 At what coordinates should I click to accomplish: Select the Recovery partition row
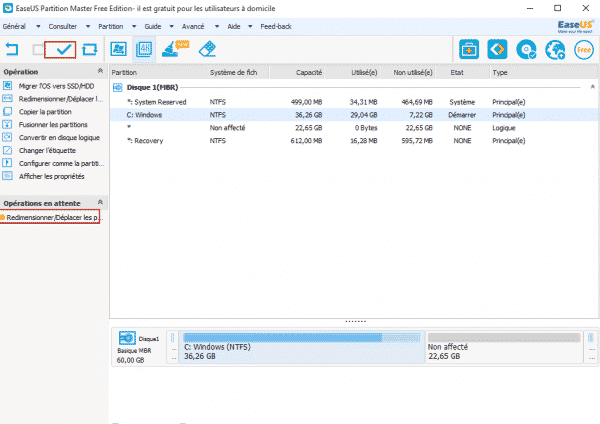pyautogui.click(x=354, y=141)
